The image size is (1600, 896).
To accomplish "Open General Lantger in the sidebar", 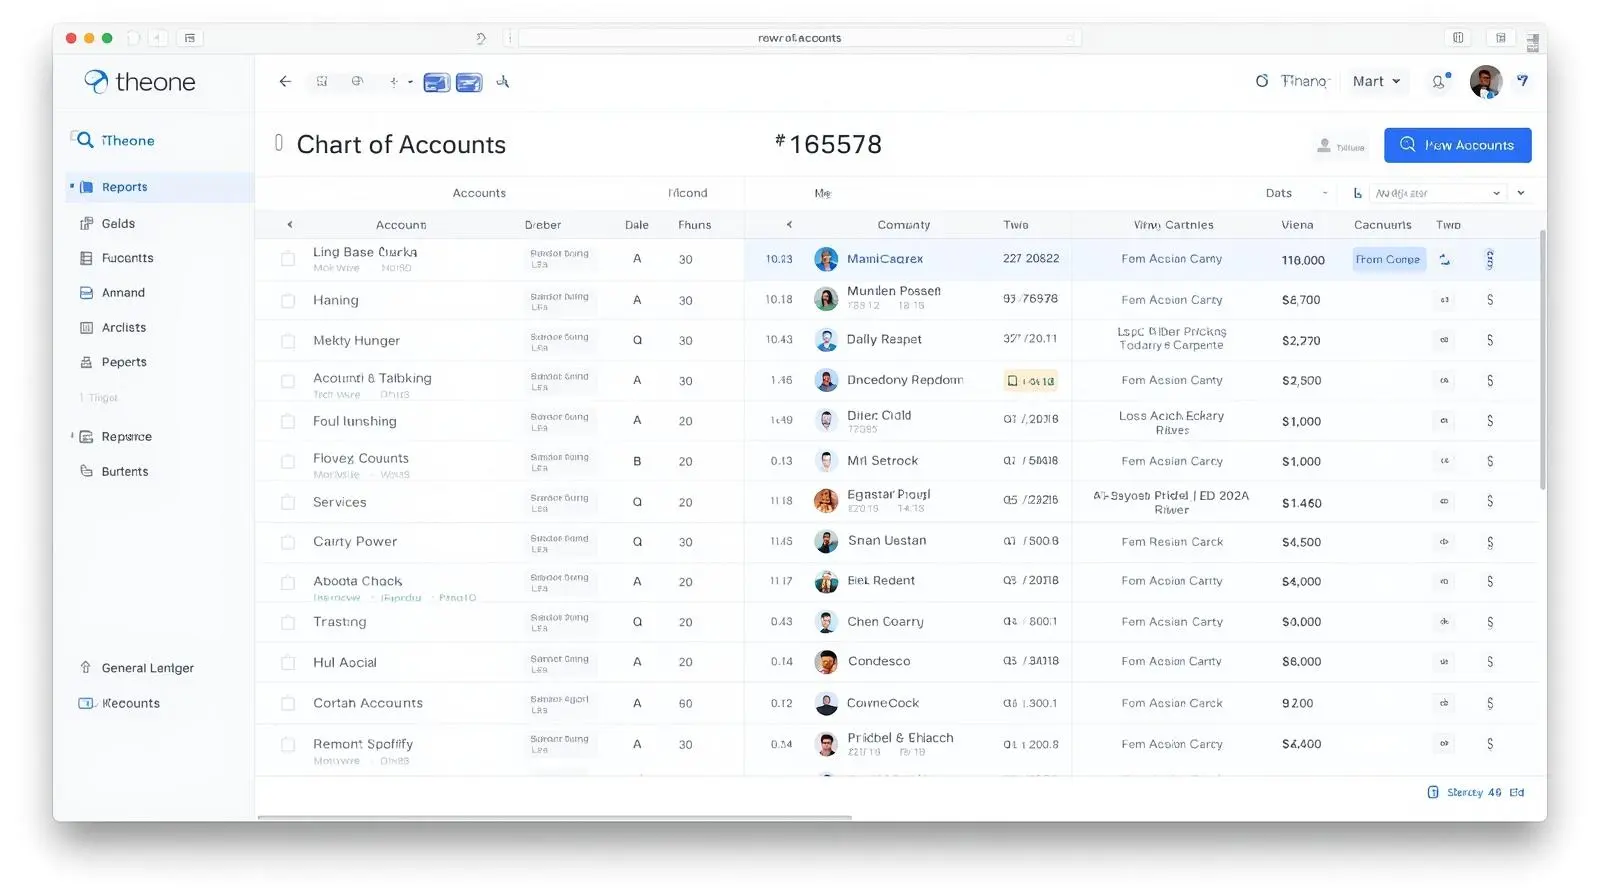I will click(147, 668).
